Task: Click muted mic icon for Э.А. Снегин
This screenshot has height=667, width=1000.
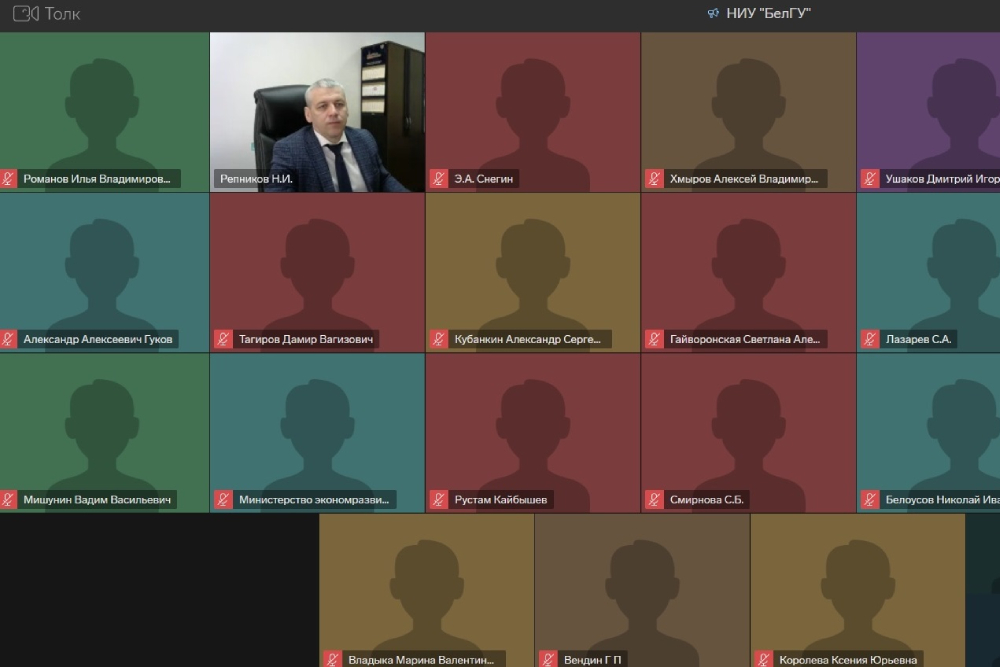Action: (x=439, y=179)
